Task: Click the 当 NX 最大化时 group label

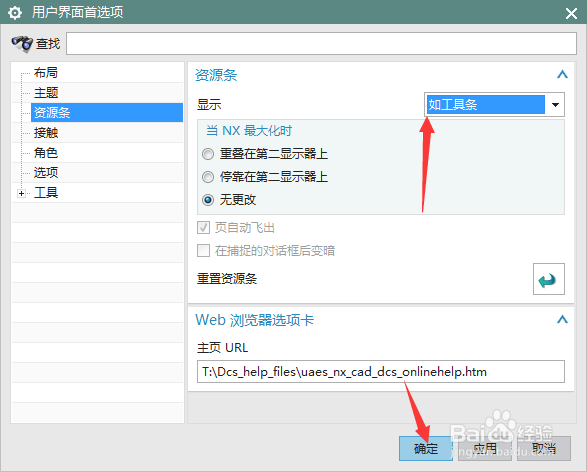Action: click(x=249, y=131)
